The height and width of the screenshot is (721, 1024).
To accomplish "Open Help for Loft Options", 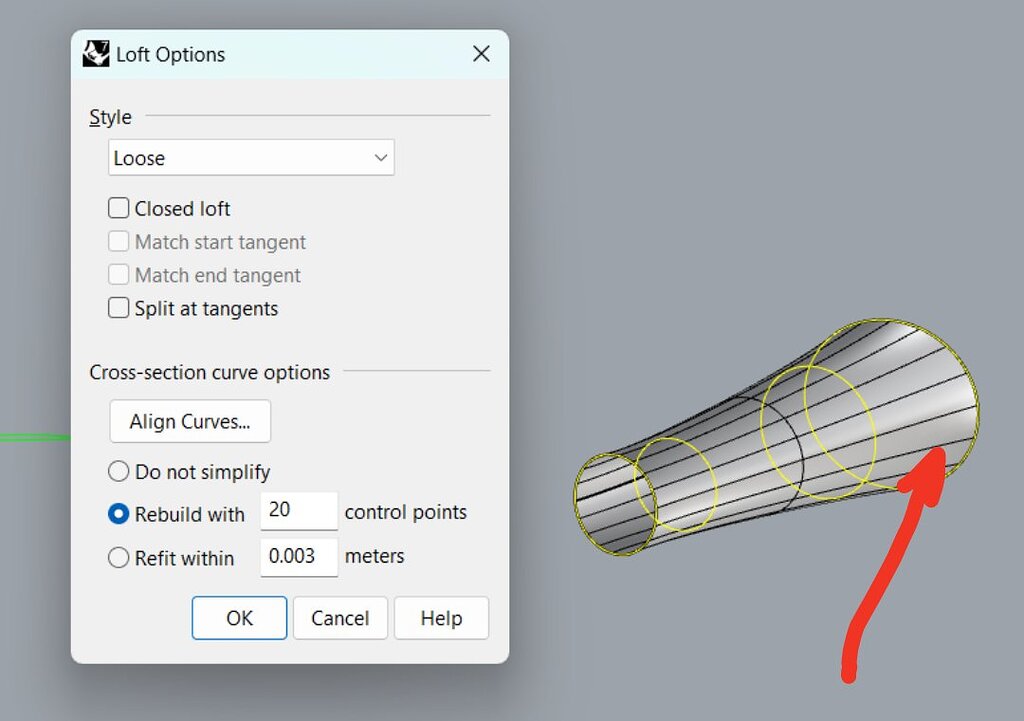I will (x=441, y=618).
